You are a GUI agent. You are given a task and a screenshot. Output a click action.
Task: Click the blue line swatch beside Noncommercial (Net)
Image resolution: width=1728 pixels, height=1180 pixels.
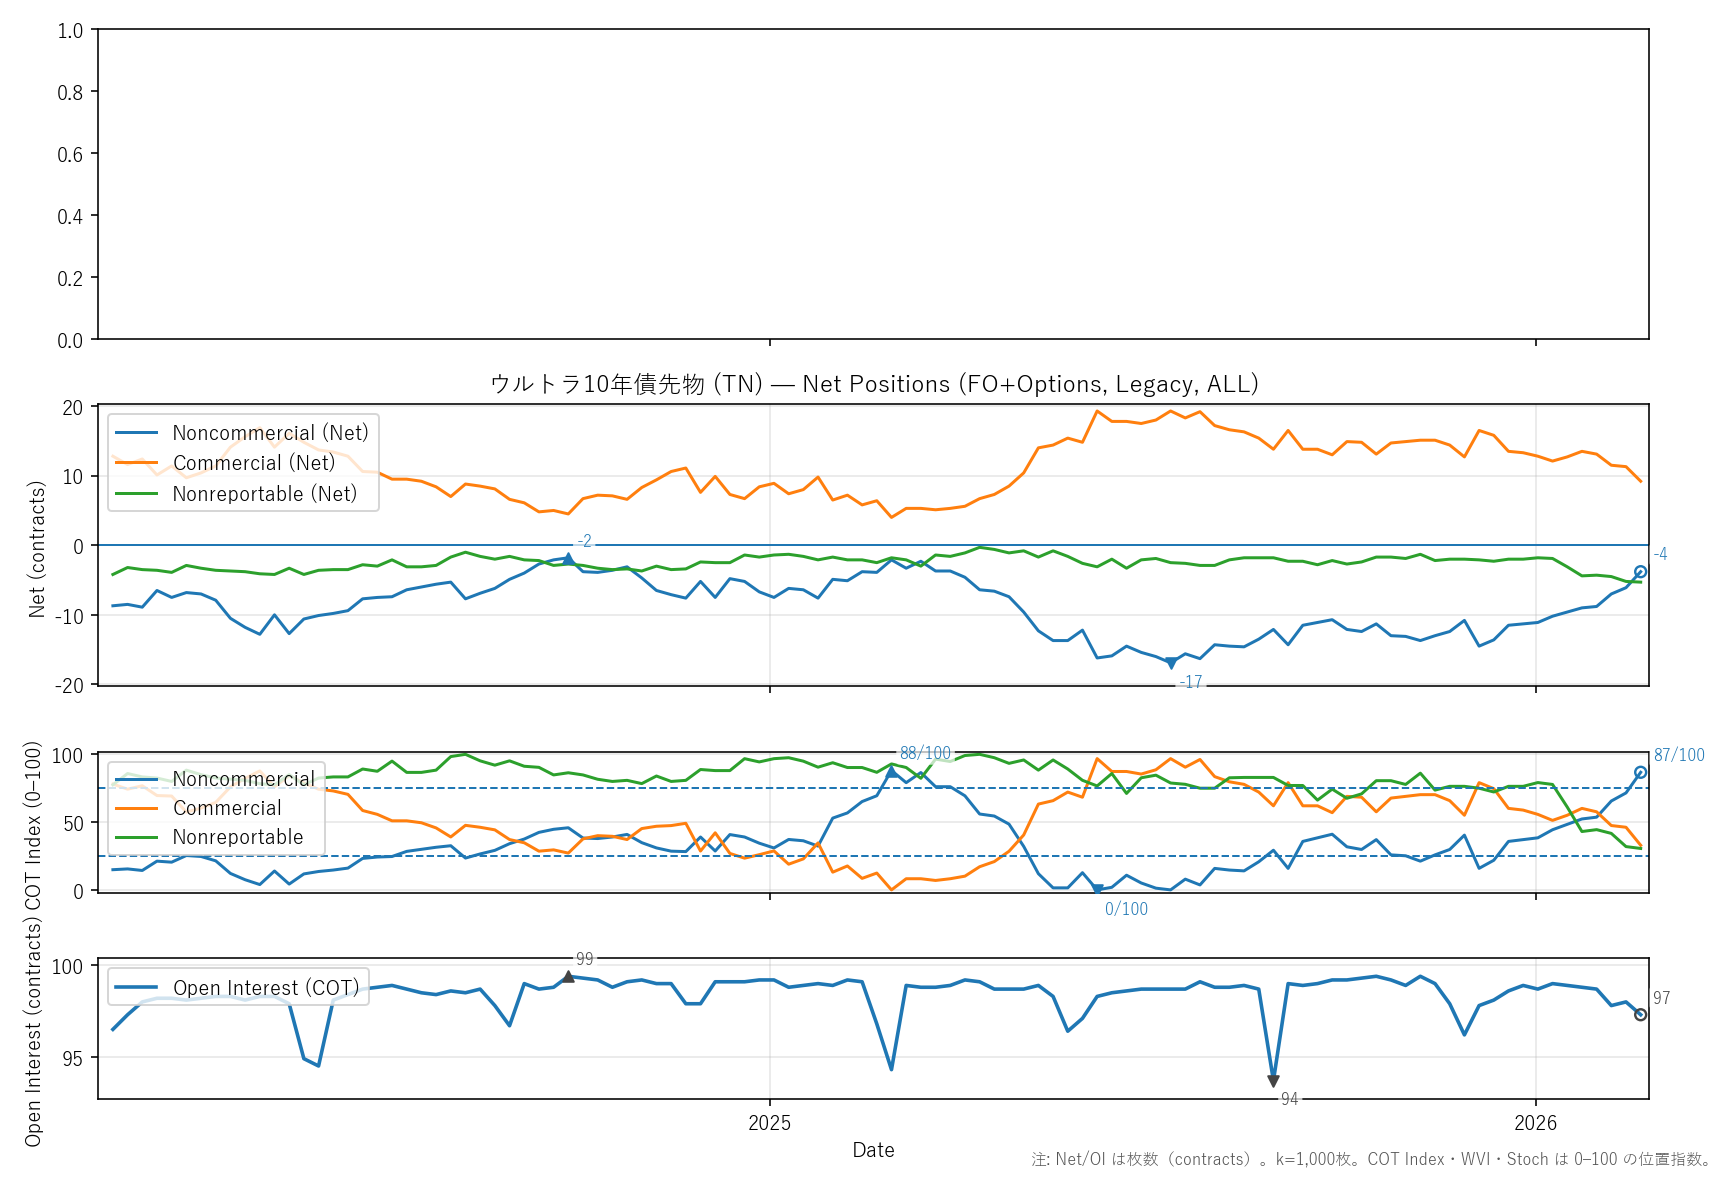(x=137, y=433)
